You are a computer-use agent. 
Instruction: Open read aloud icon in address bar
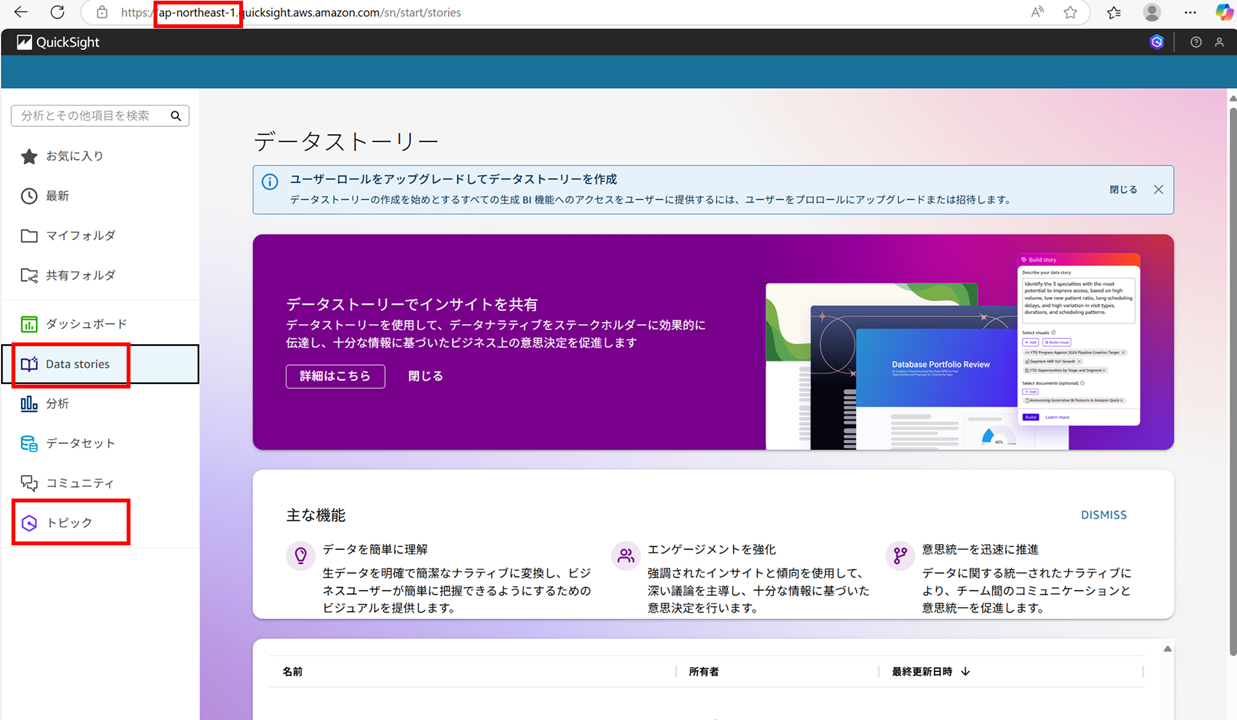tap(1038, 13)
